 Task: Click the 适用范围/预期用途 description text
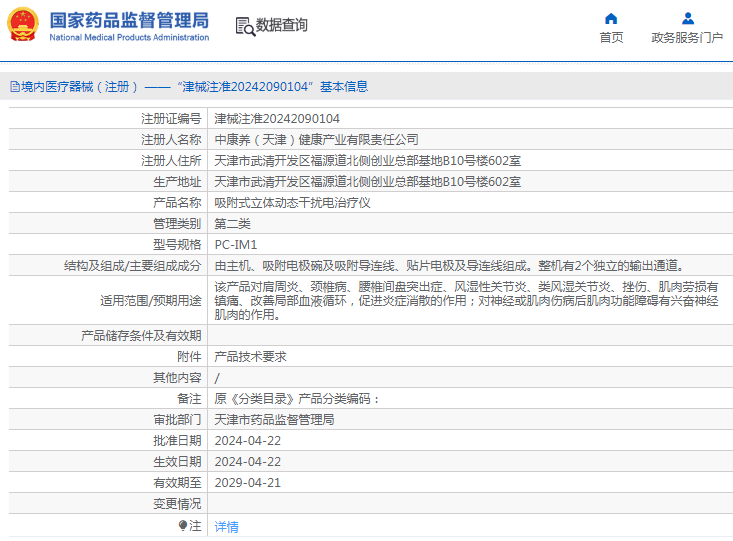coord(466,301)
